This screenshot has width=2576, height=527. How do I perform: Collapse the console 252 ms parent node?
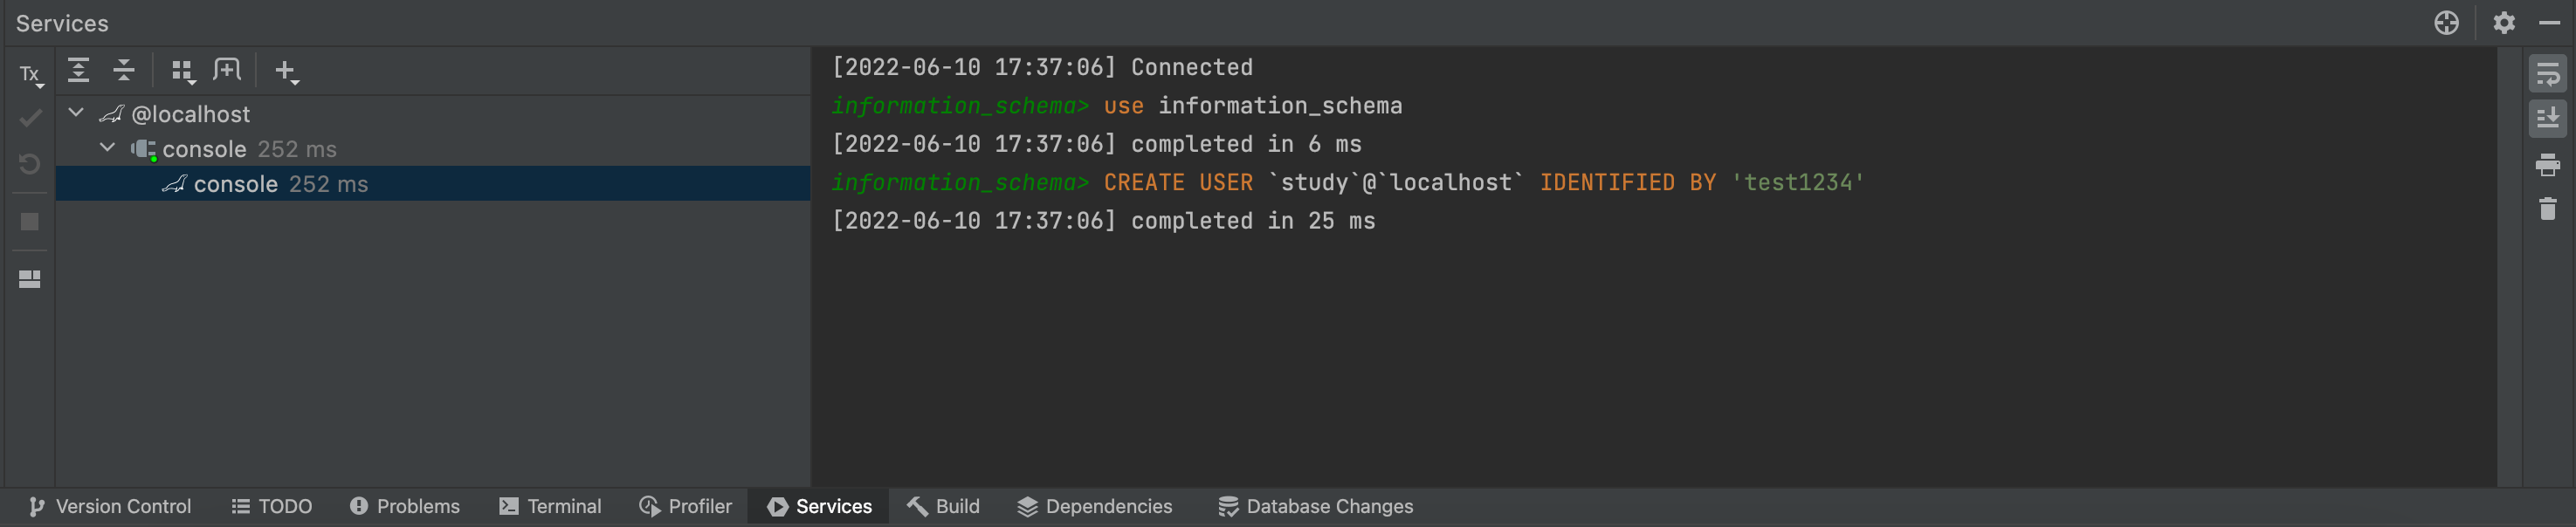point(108,148)
